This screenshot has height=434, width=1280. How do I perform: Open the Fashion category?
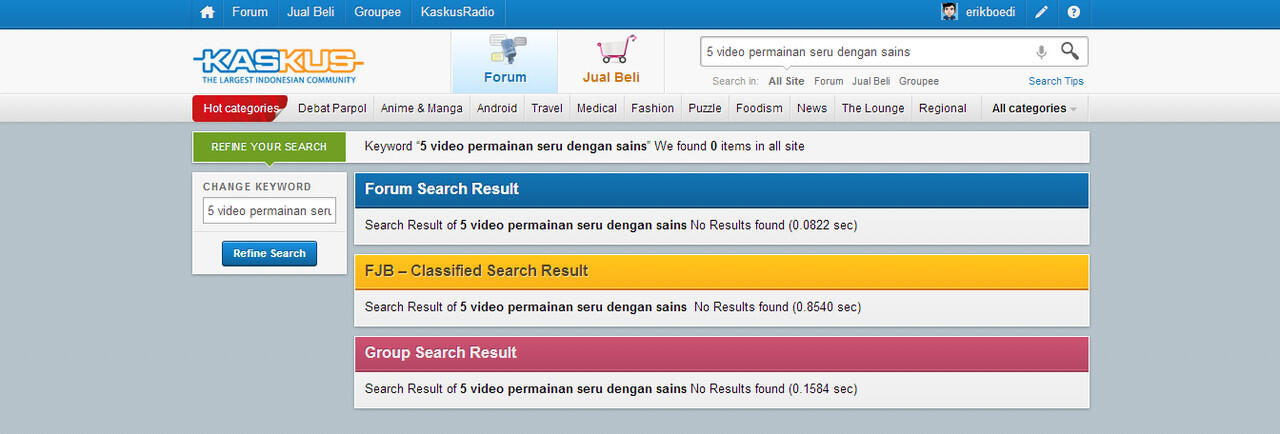click(652, 108)
